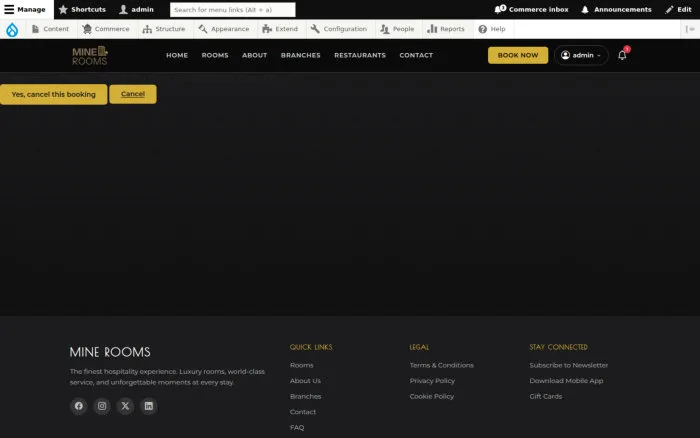Open footer About Us link
Viewport: 700px width, 438px height.
pyautogui.click(x=305, y=381)
